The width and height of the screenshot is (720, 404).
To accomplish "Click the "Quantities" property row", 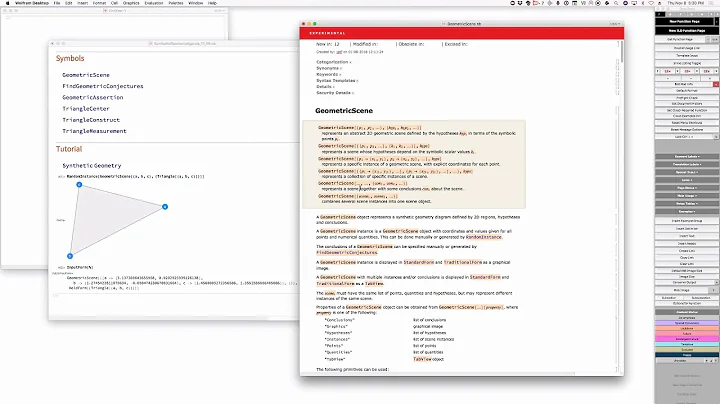I will pos(384,352).
